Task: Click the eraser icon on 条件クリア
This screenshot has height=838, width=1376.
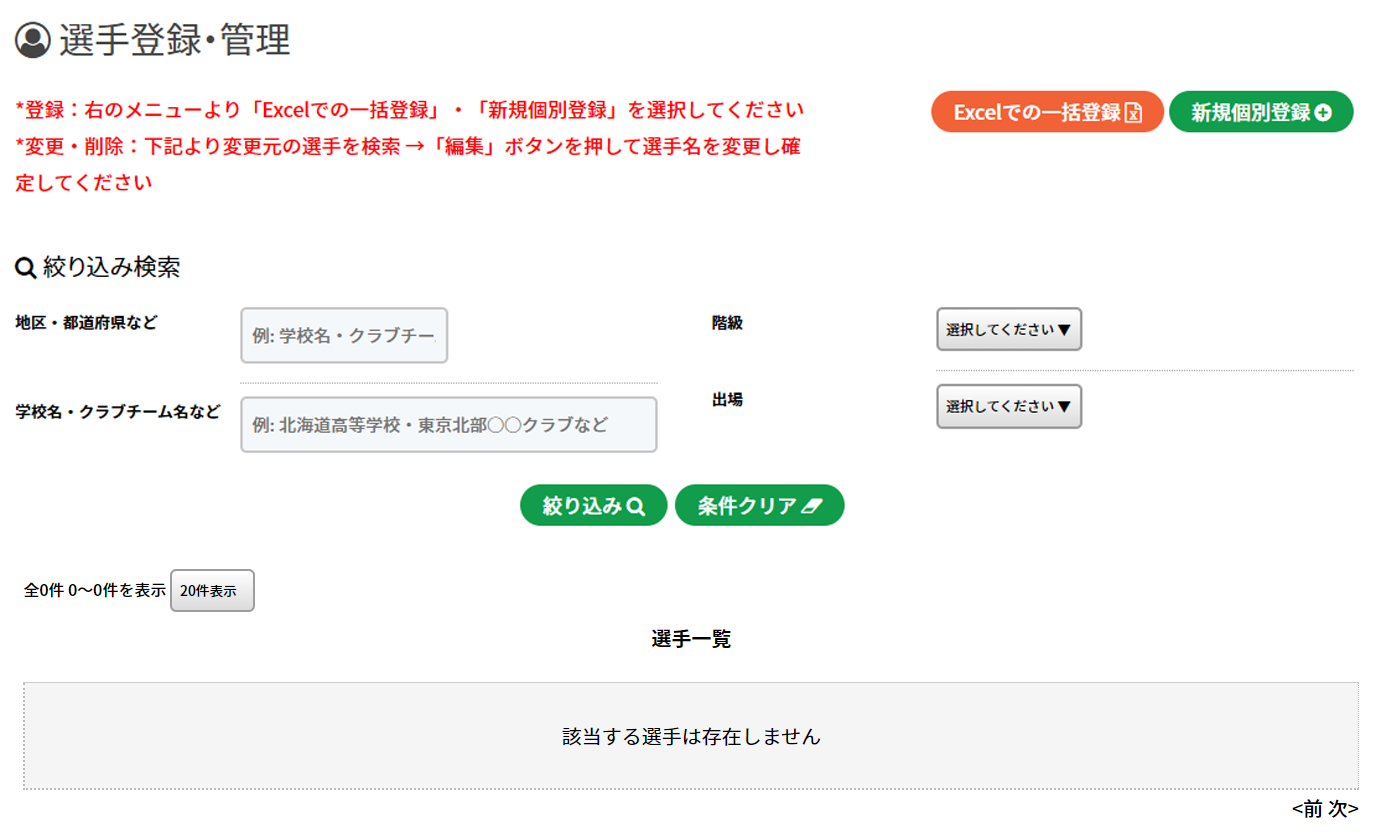Action: click(811, 506)
